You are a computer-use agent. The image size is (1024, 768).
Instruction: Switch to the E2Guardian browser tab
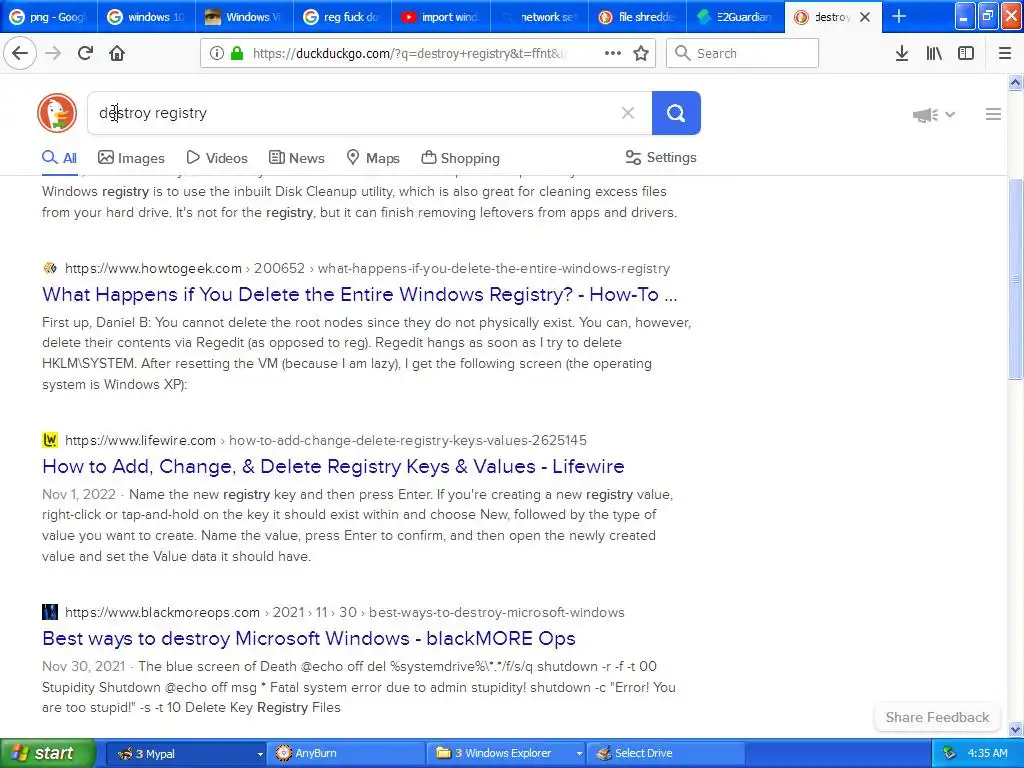tap(735, 16)
